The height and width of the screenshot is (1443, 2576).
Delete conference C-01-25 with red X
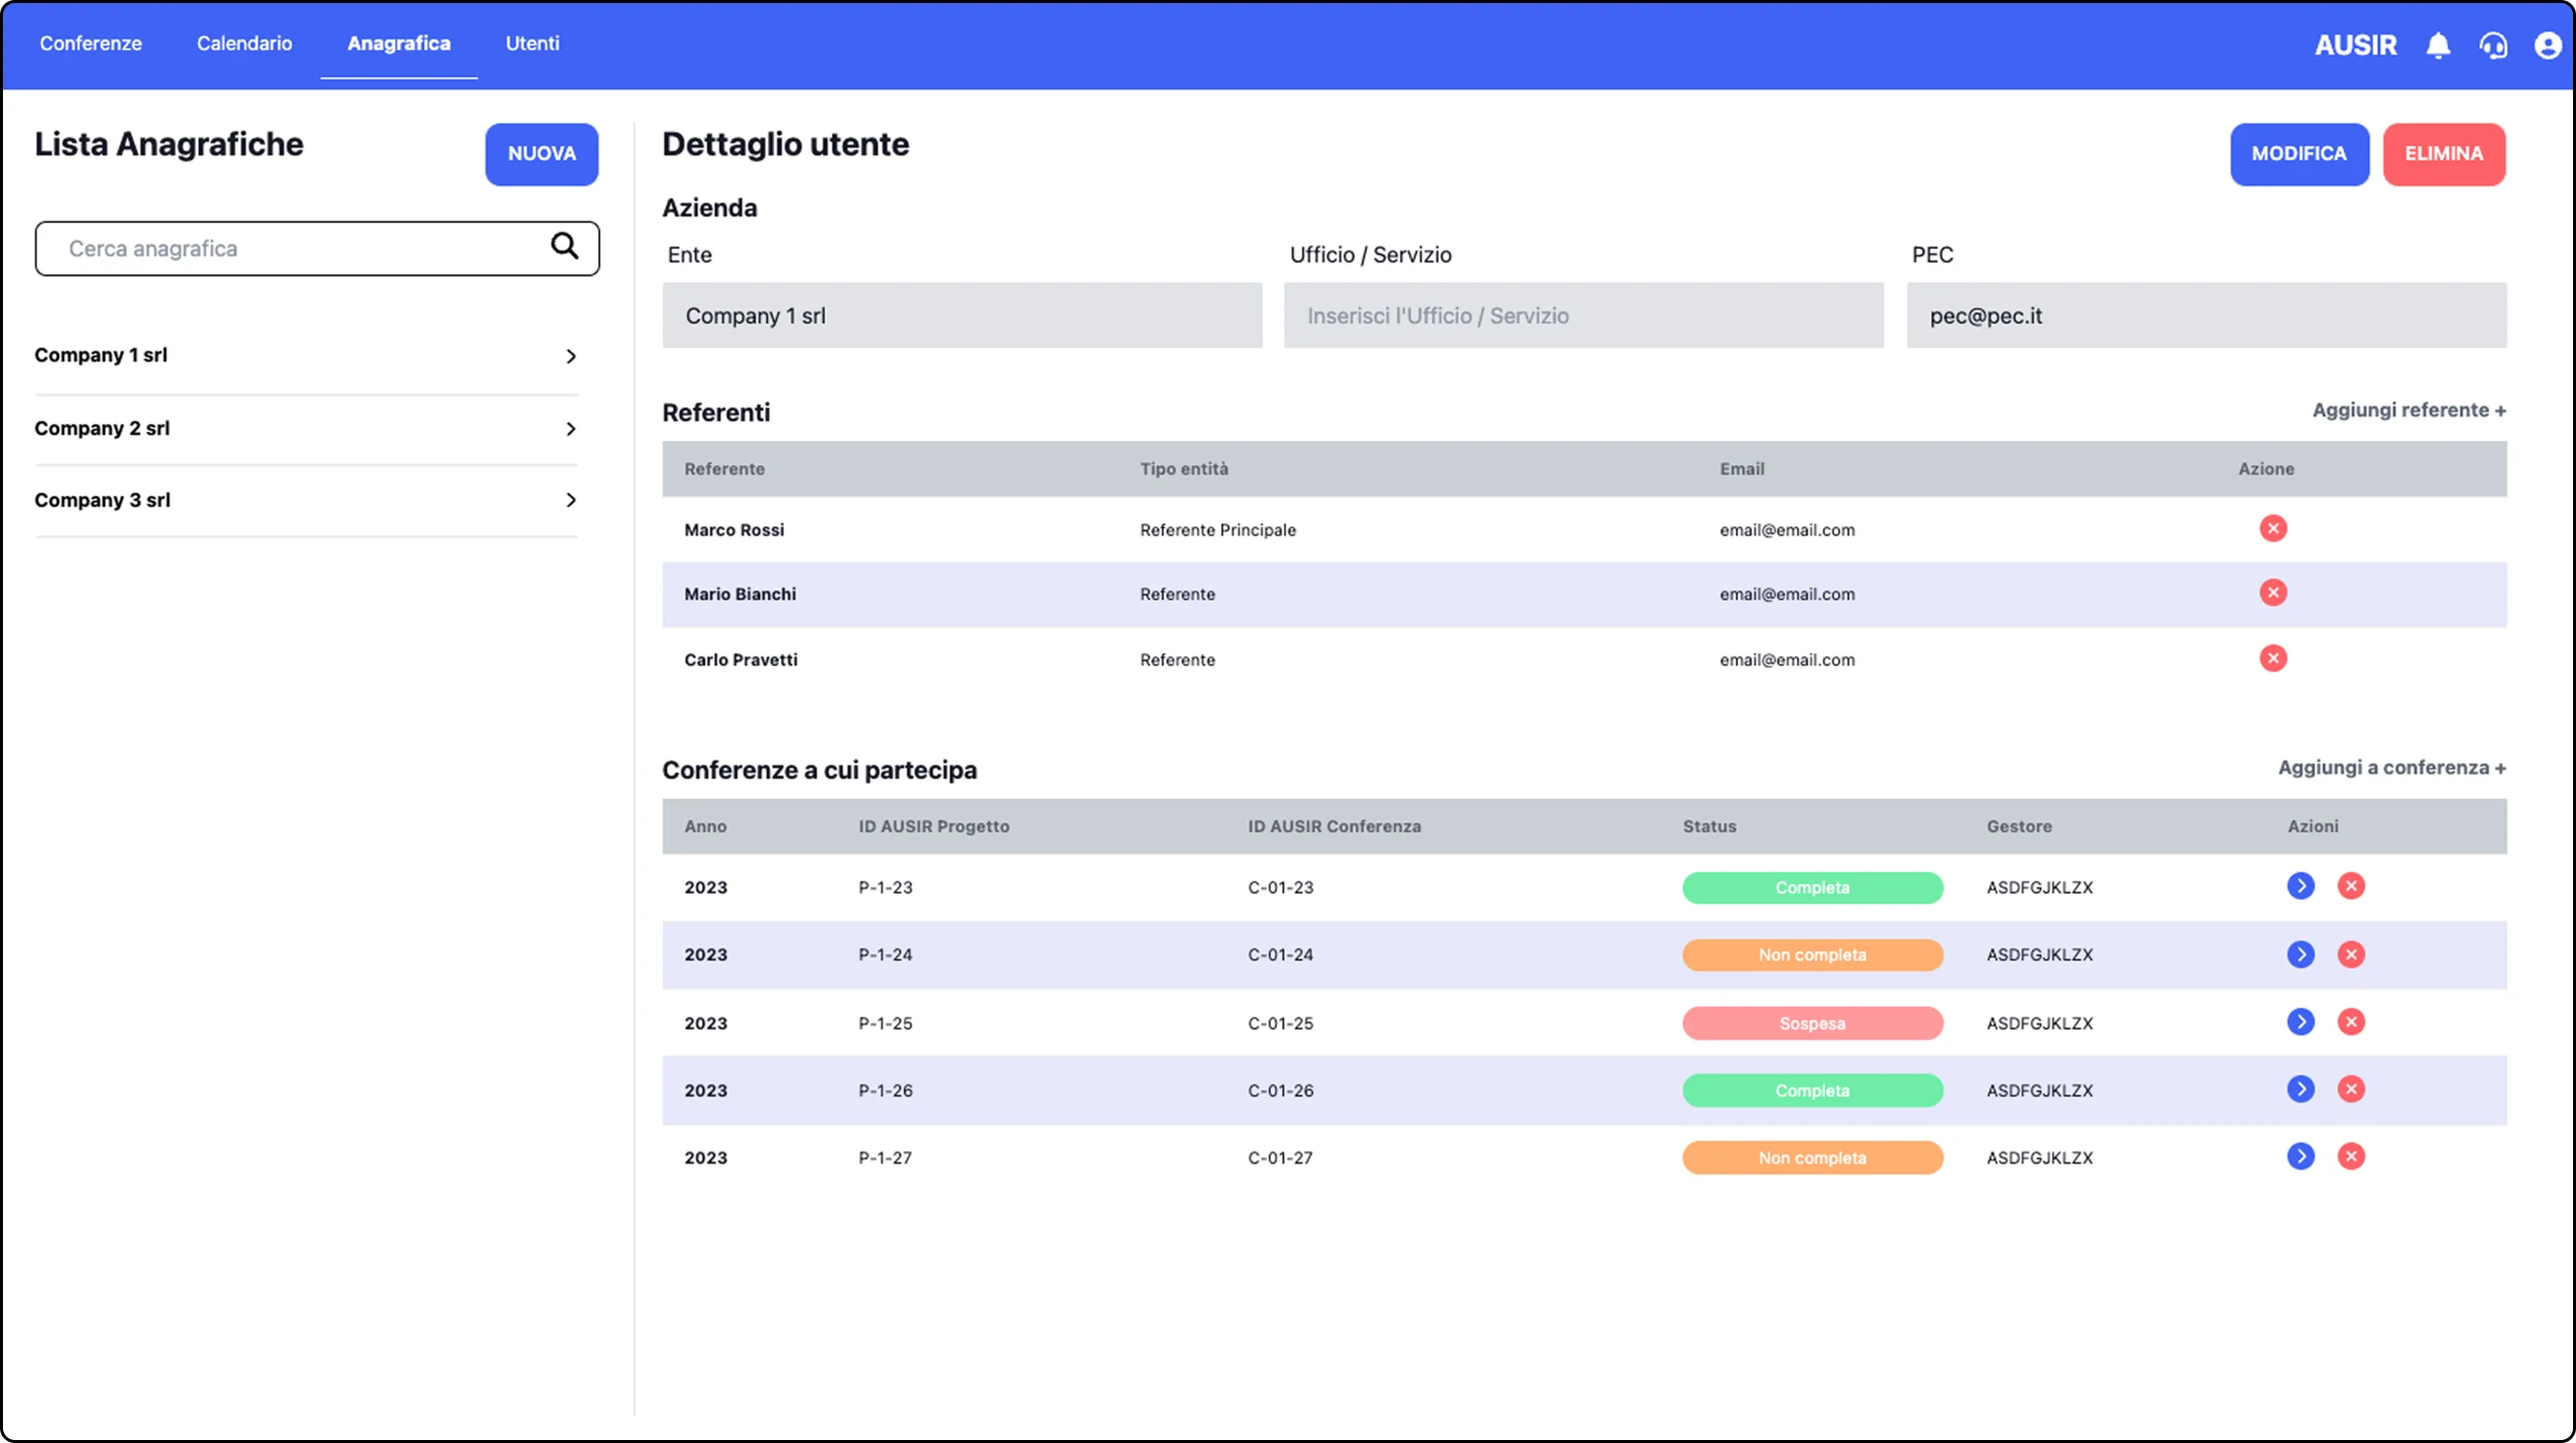(2351, 1022)
